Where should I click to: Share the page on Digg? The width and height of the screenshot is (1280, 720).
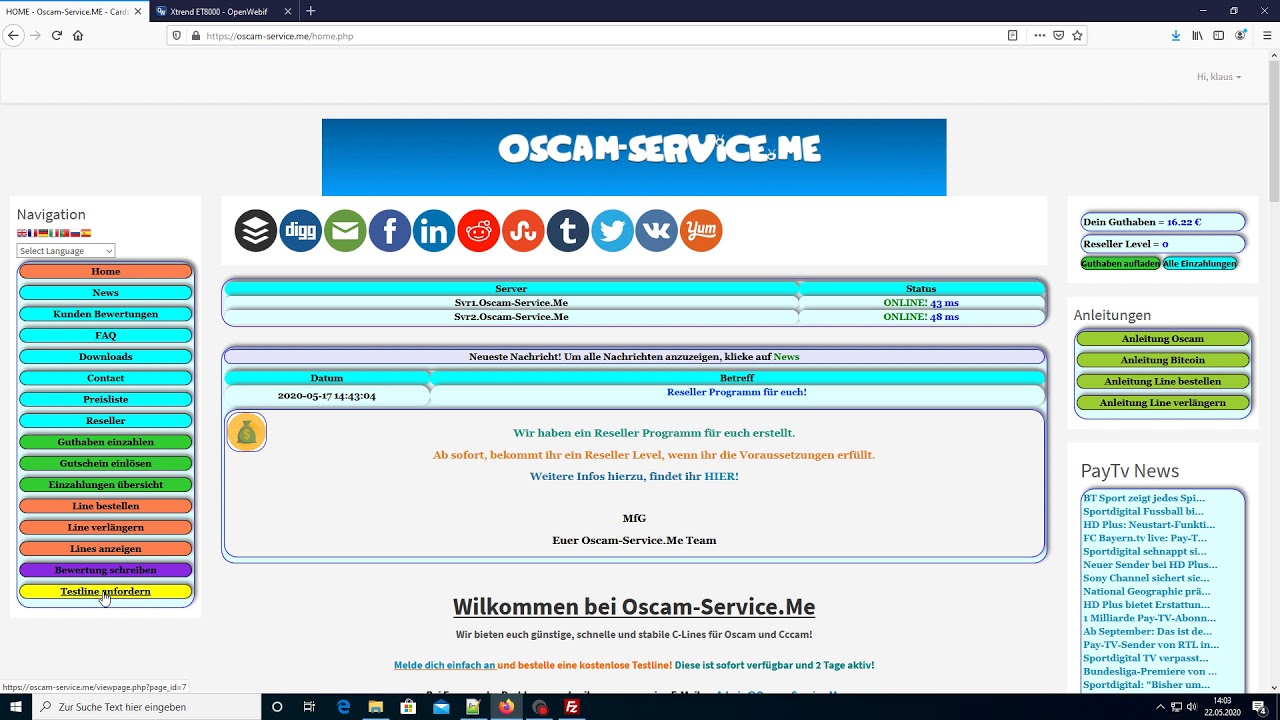(x=300, y=231)
